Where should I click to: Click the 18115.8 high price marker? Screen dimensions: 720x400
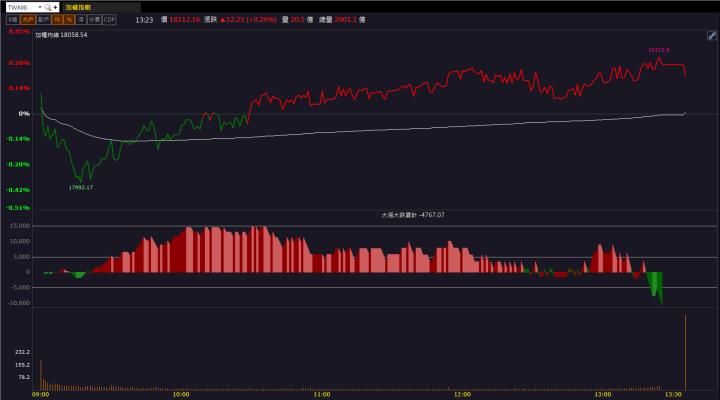[657, 49]
